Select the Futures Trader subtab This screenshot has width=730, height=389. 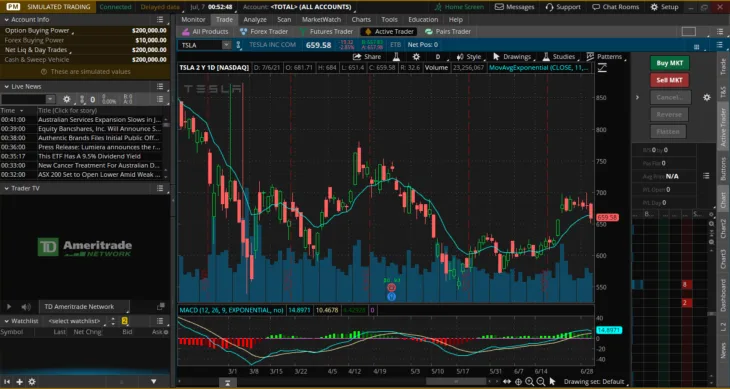(x=326, y=32)
